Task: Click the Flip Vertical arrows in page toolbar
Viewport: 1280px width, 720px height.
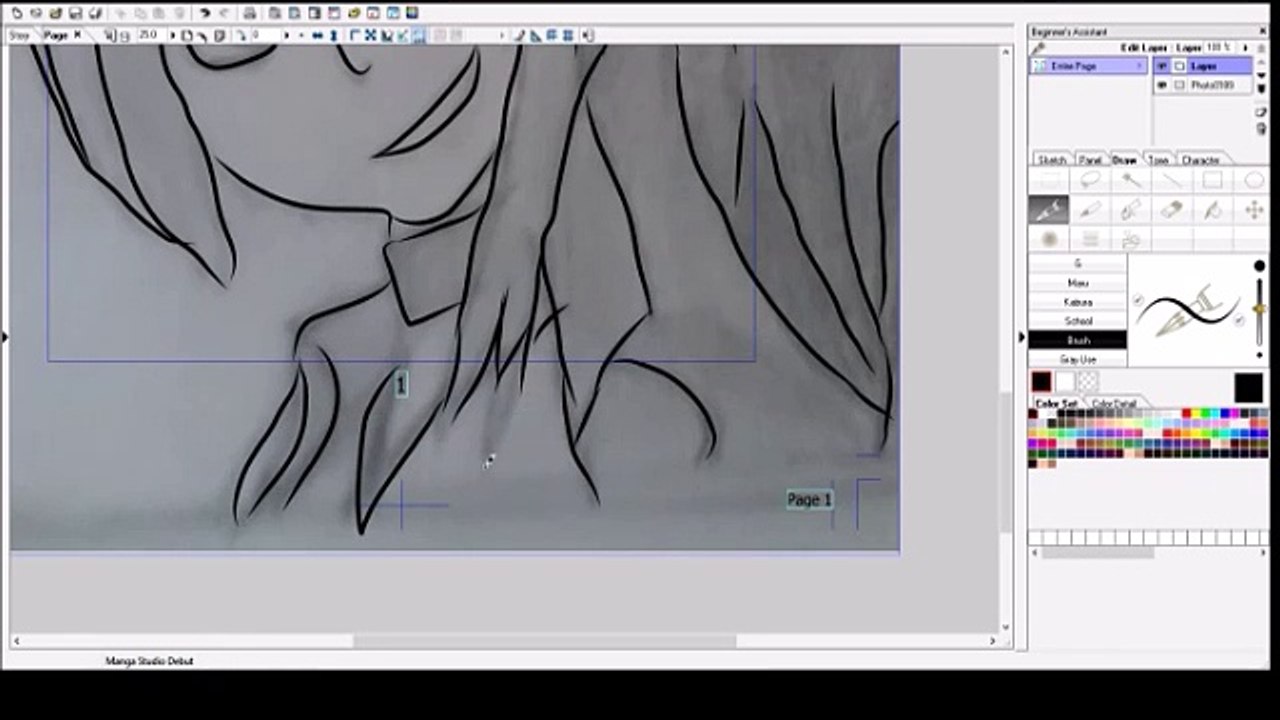Action: pos(334,35)
